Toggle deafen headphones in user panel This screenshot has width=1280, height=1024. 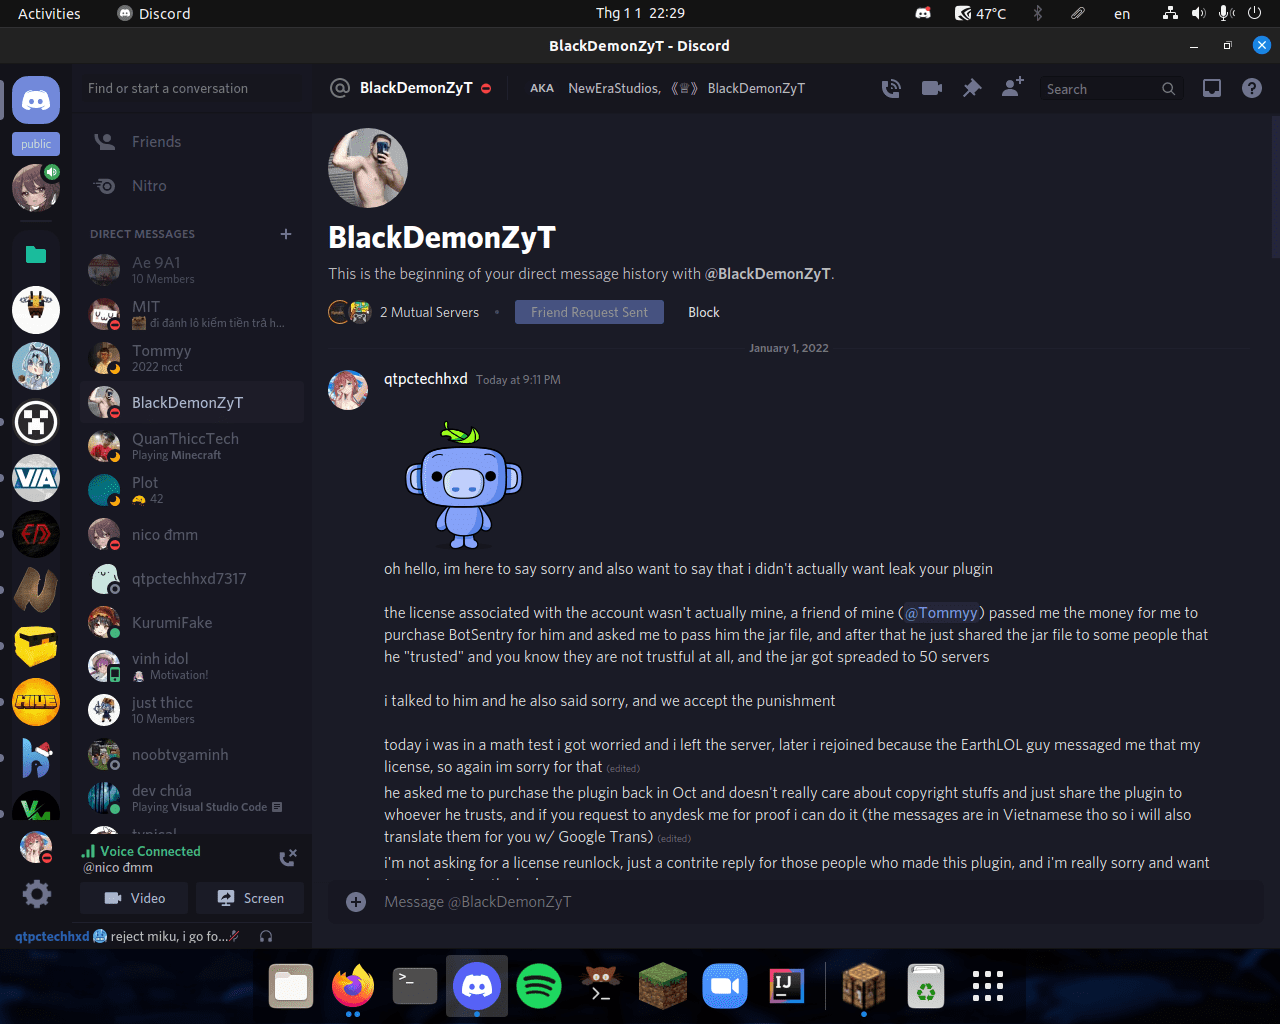click(266, 936)
